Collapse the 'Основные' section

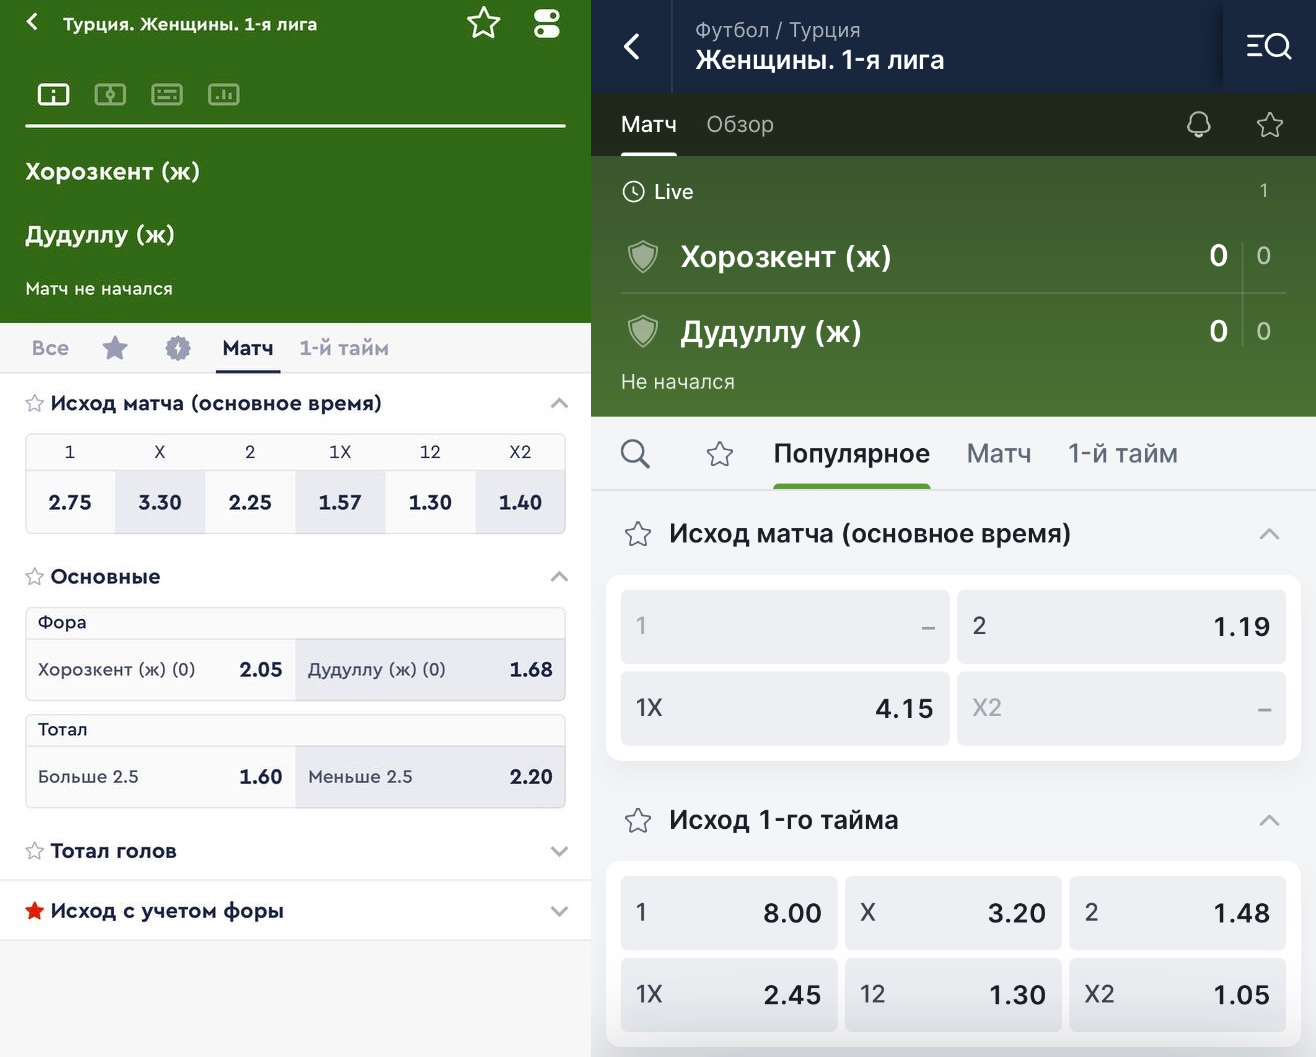click(558, 577)
